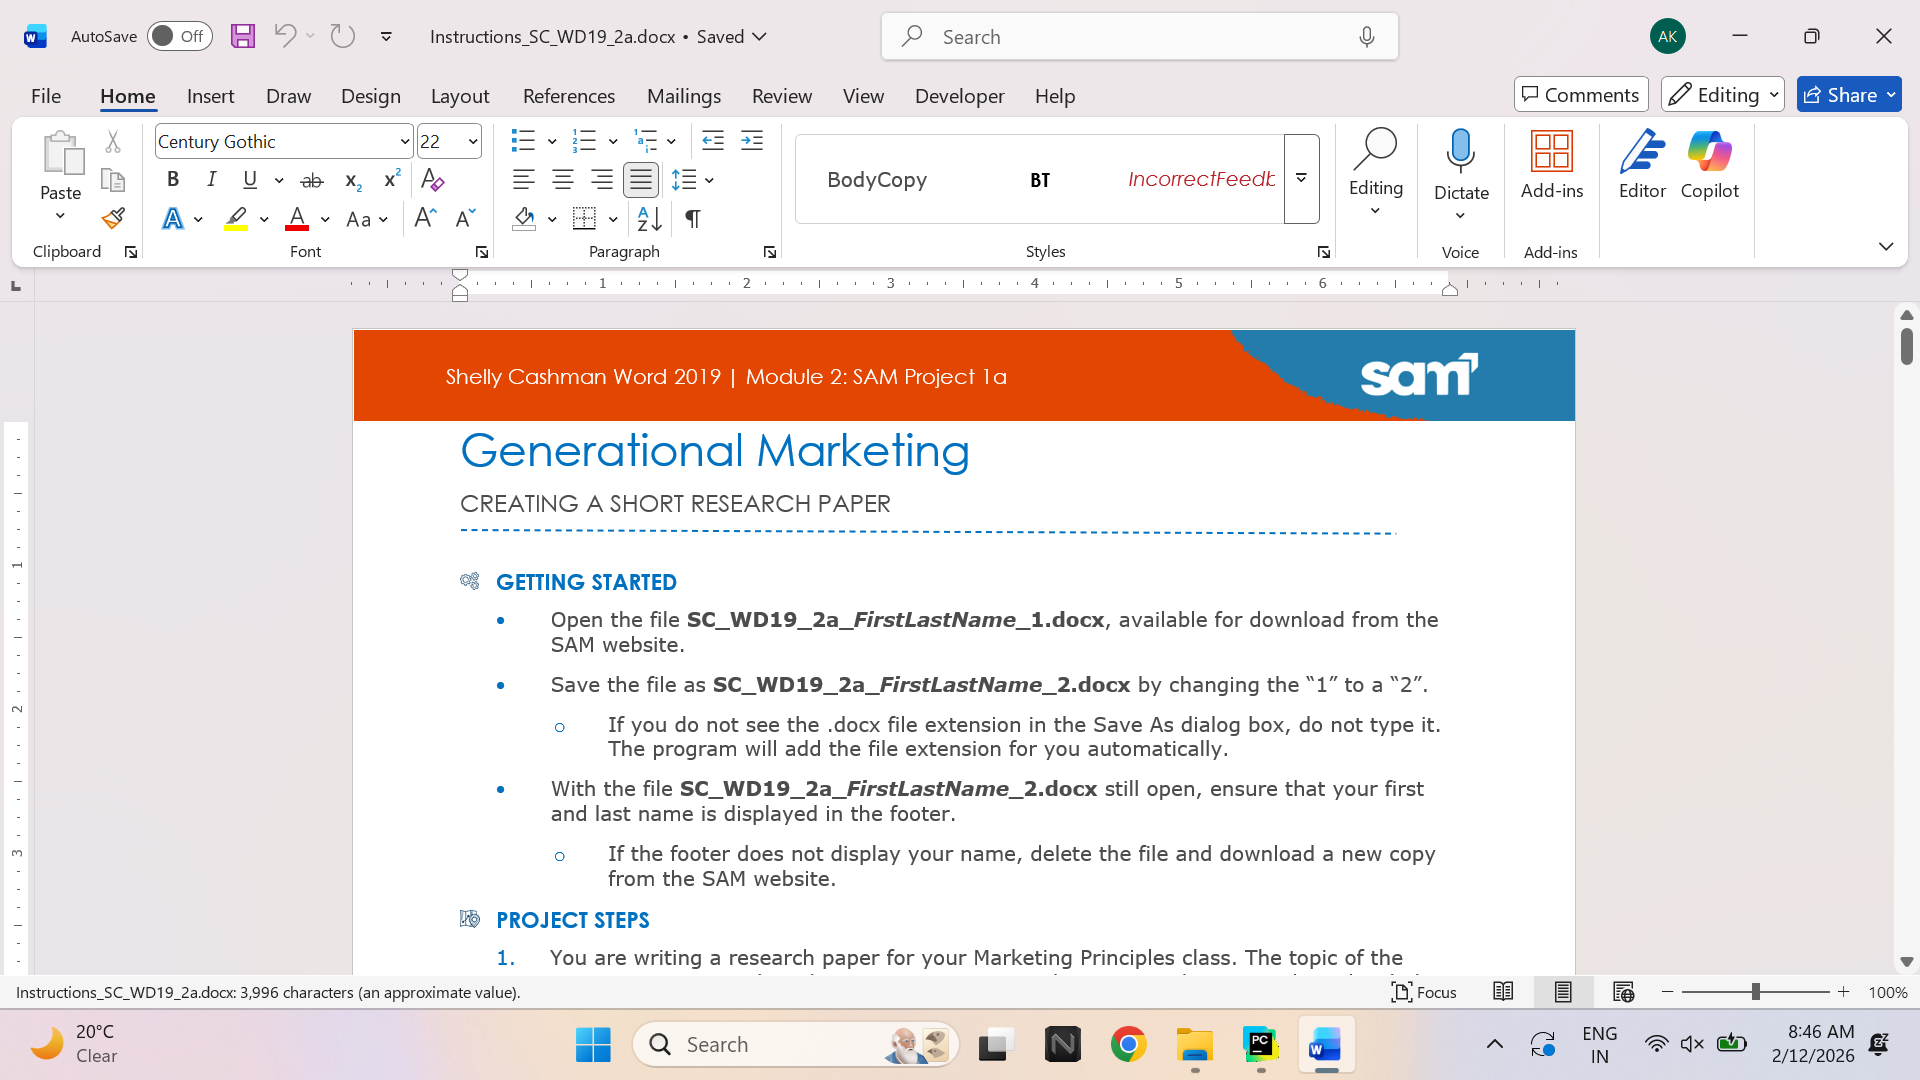Show or hide paragraph marks

point(693,218)
